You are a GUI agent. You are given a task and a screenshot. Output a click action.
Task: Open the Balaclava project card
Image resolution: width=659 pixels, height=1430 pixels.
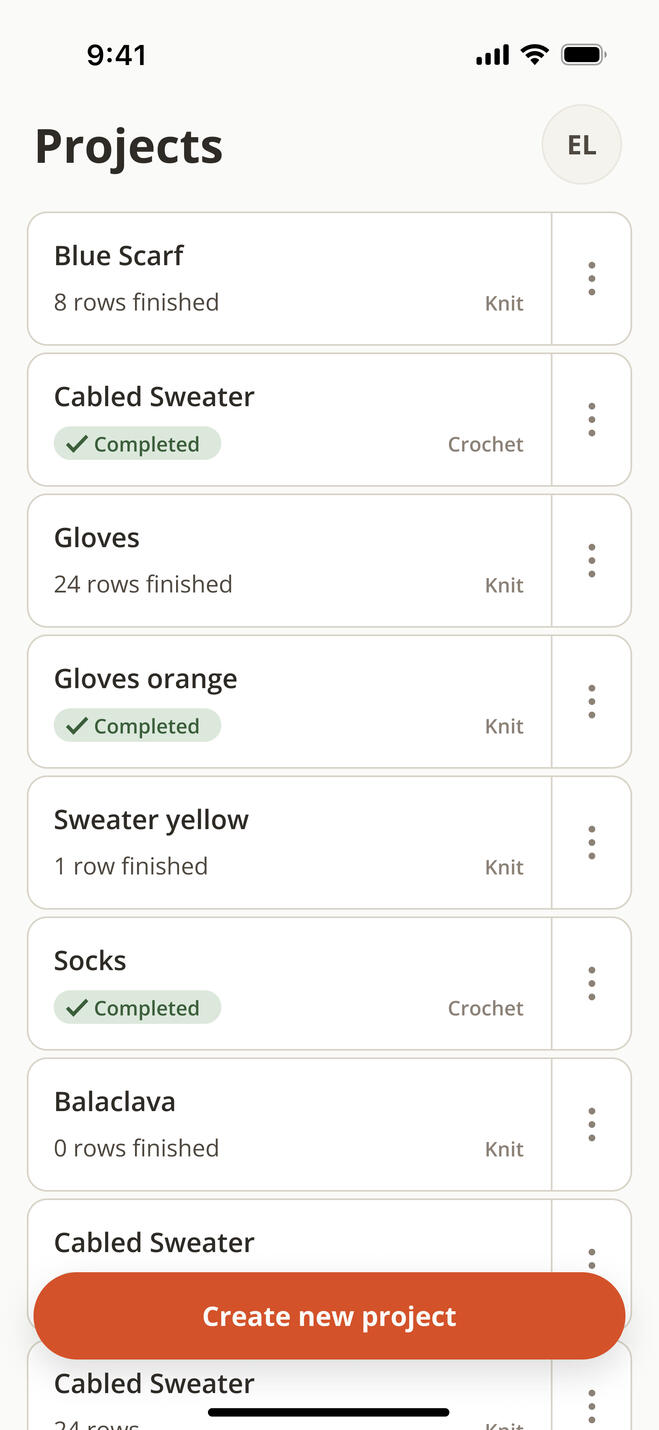click(290, 1125)
